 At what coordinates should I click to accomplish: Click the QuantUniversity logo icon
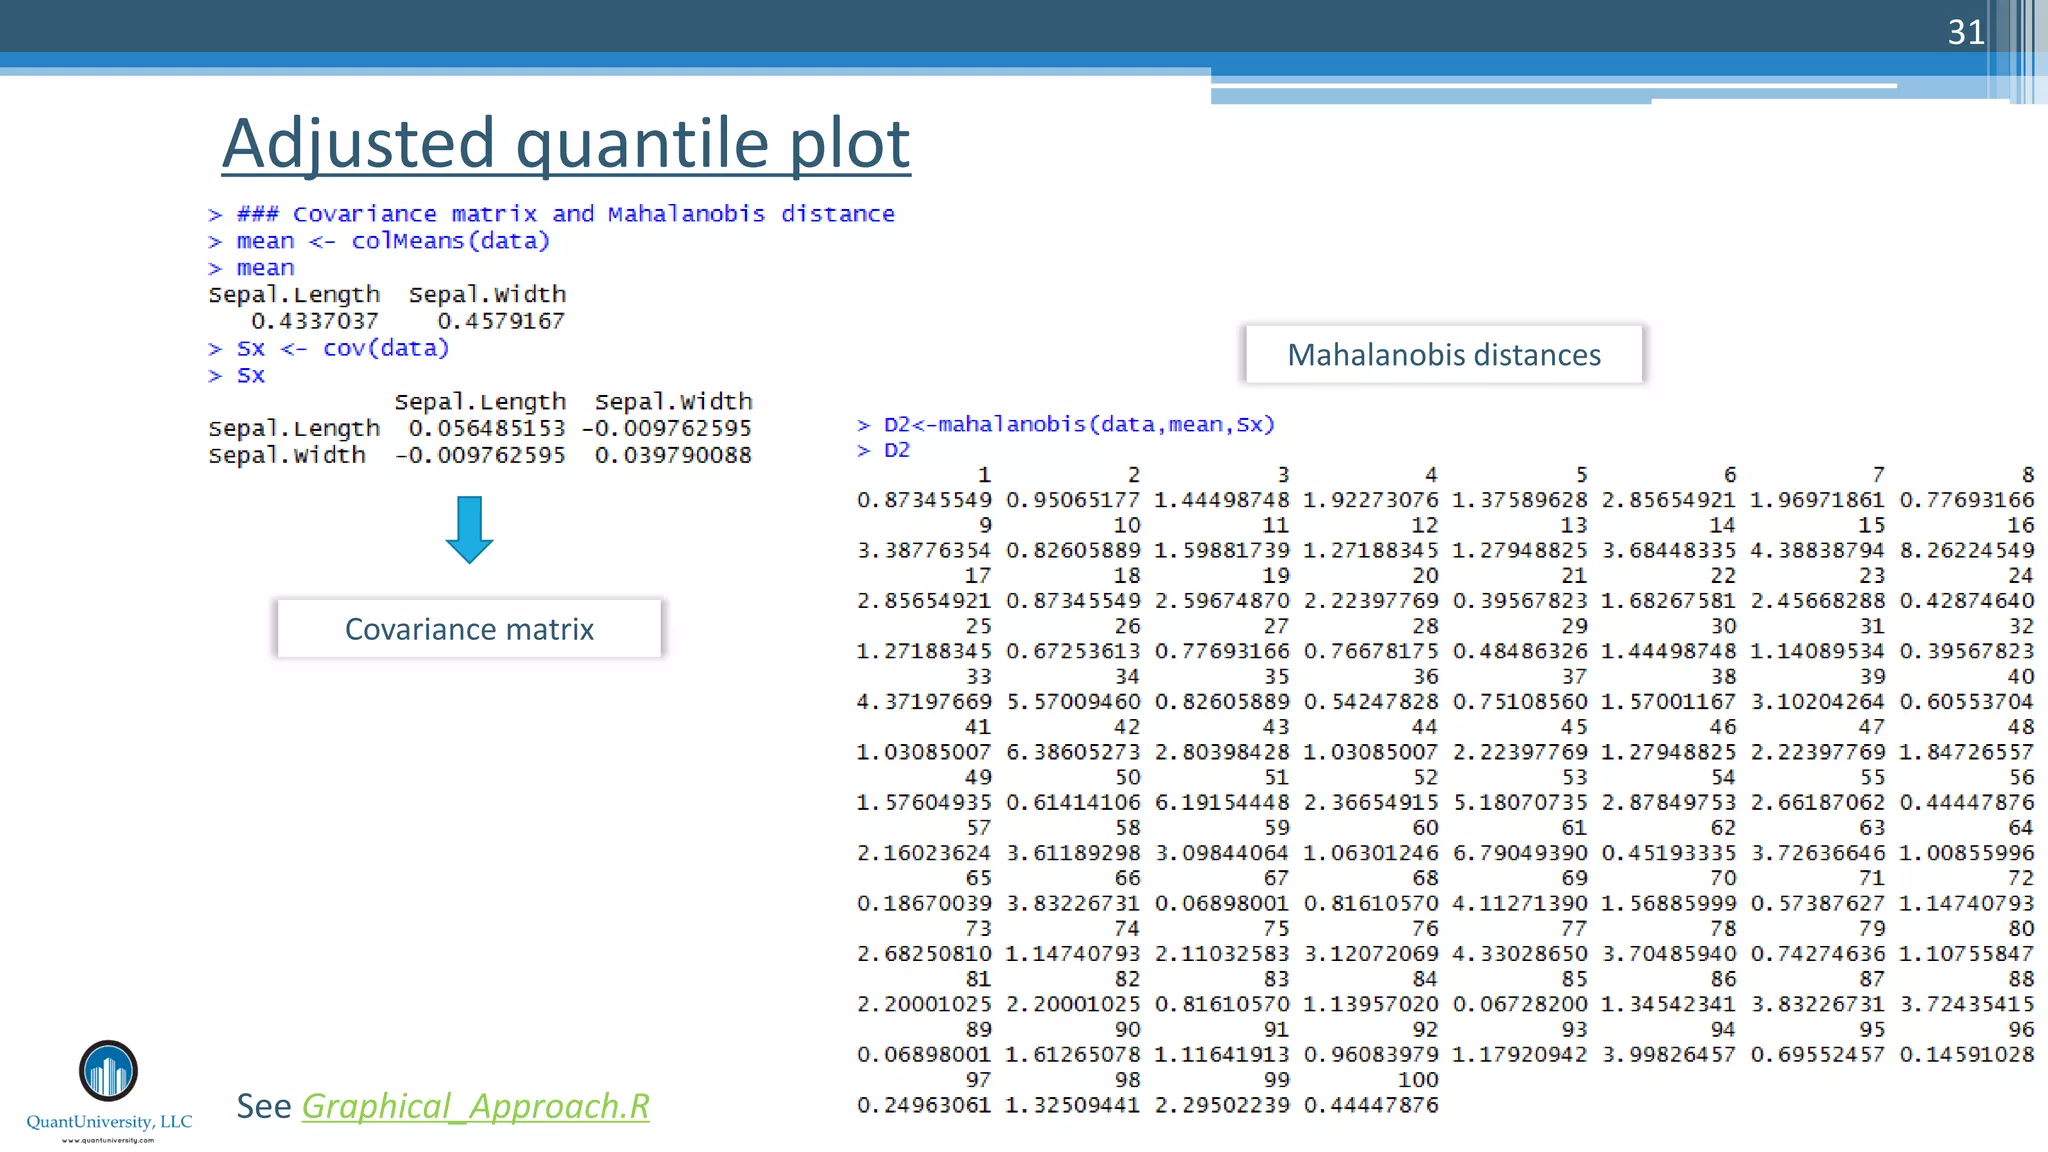pyautogui.click(x=108, y=1071)
